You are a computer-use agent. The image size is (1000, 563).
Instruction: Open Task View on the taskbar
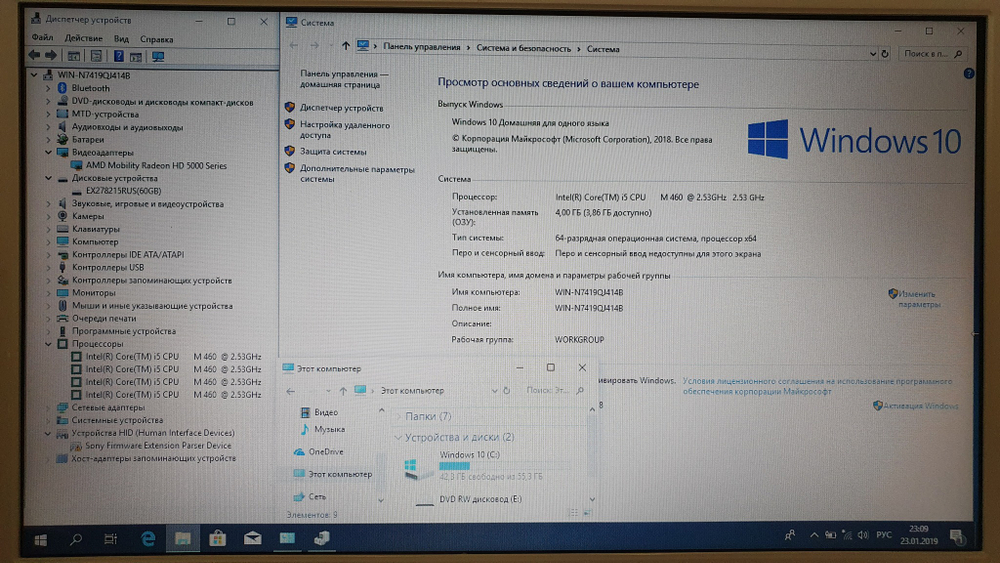[x=111, y=539]
